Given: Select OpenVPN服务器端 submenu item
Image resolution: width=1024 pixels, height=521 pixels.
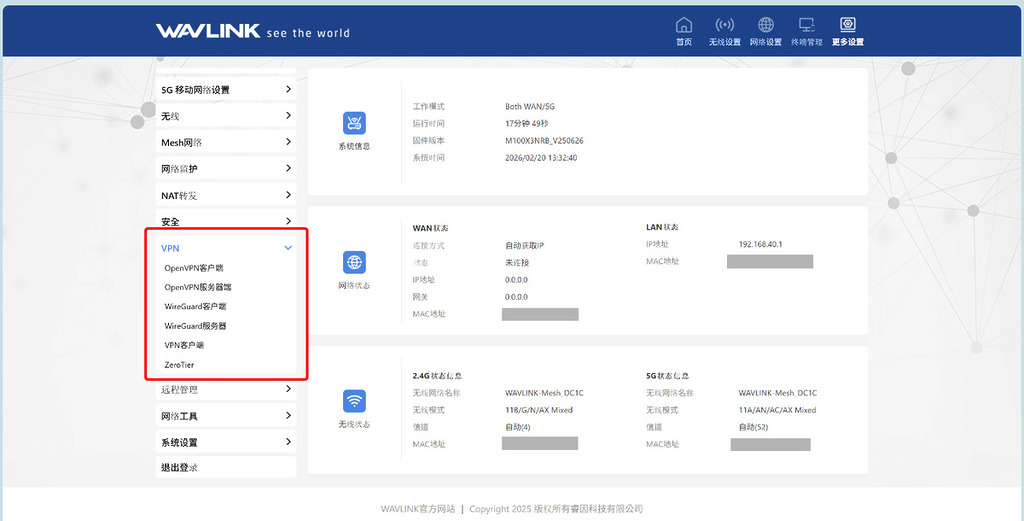Looking at the screenshot, I should 198,287.
